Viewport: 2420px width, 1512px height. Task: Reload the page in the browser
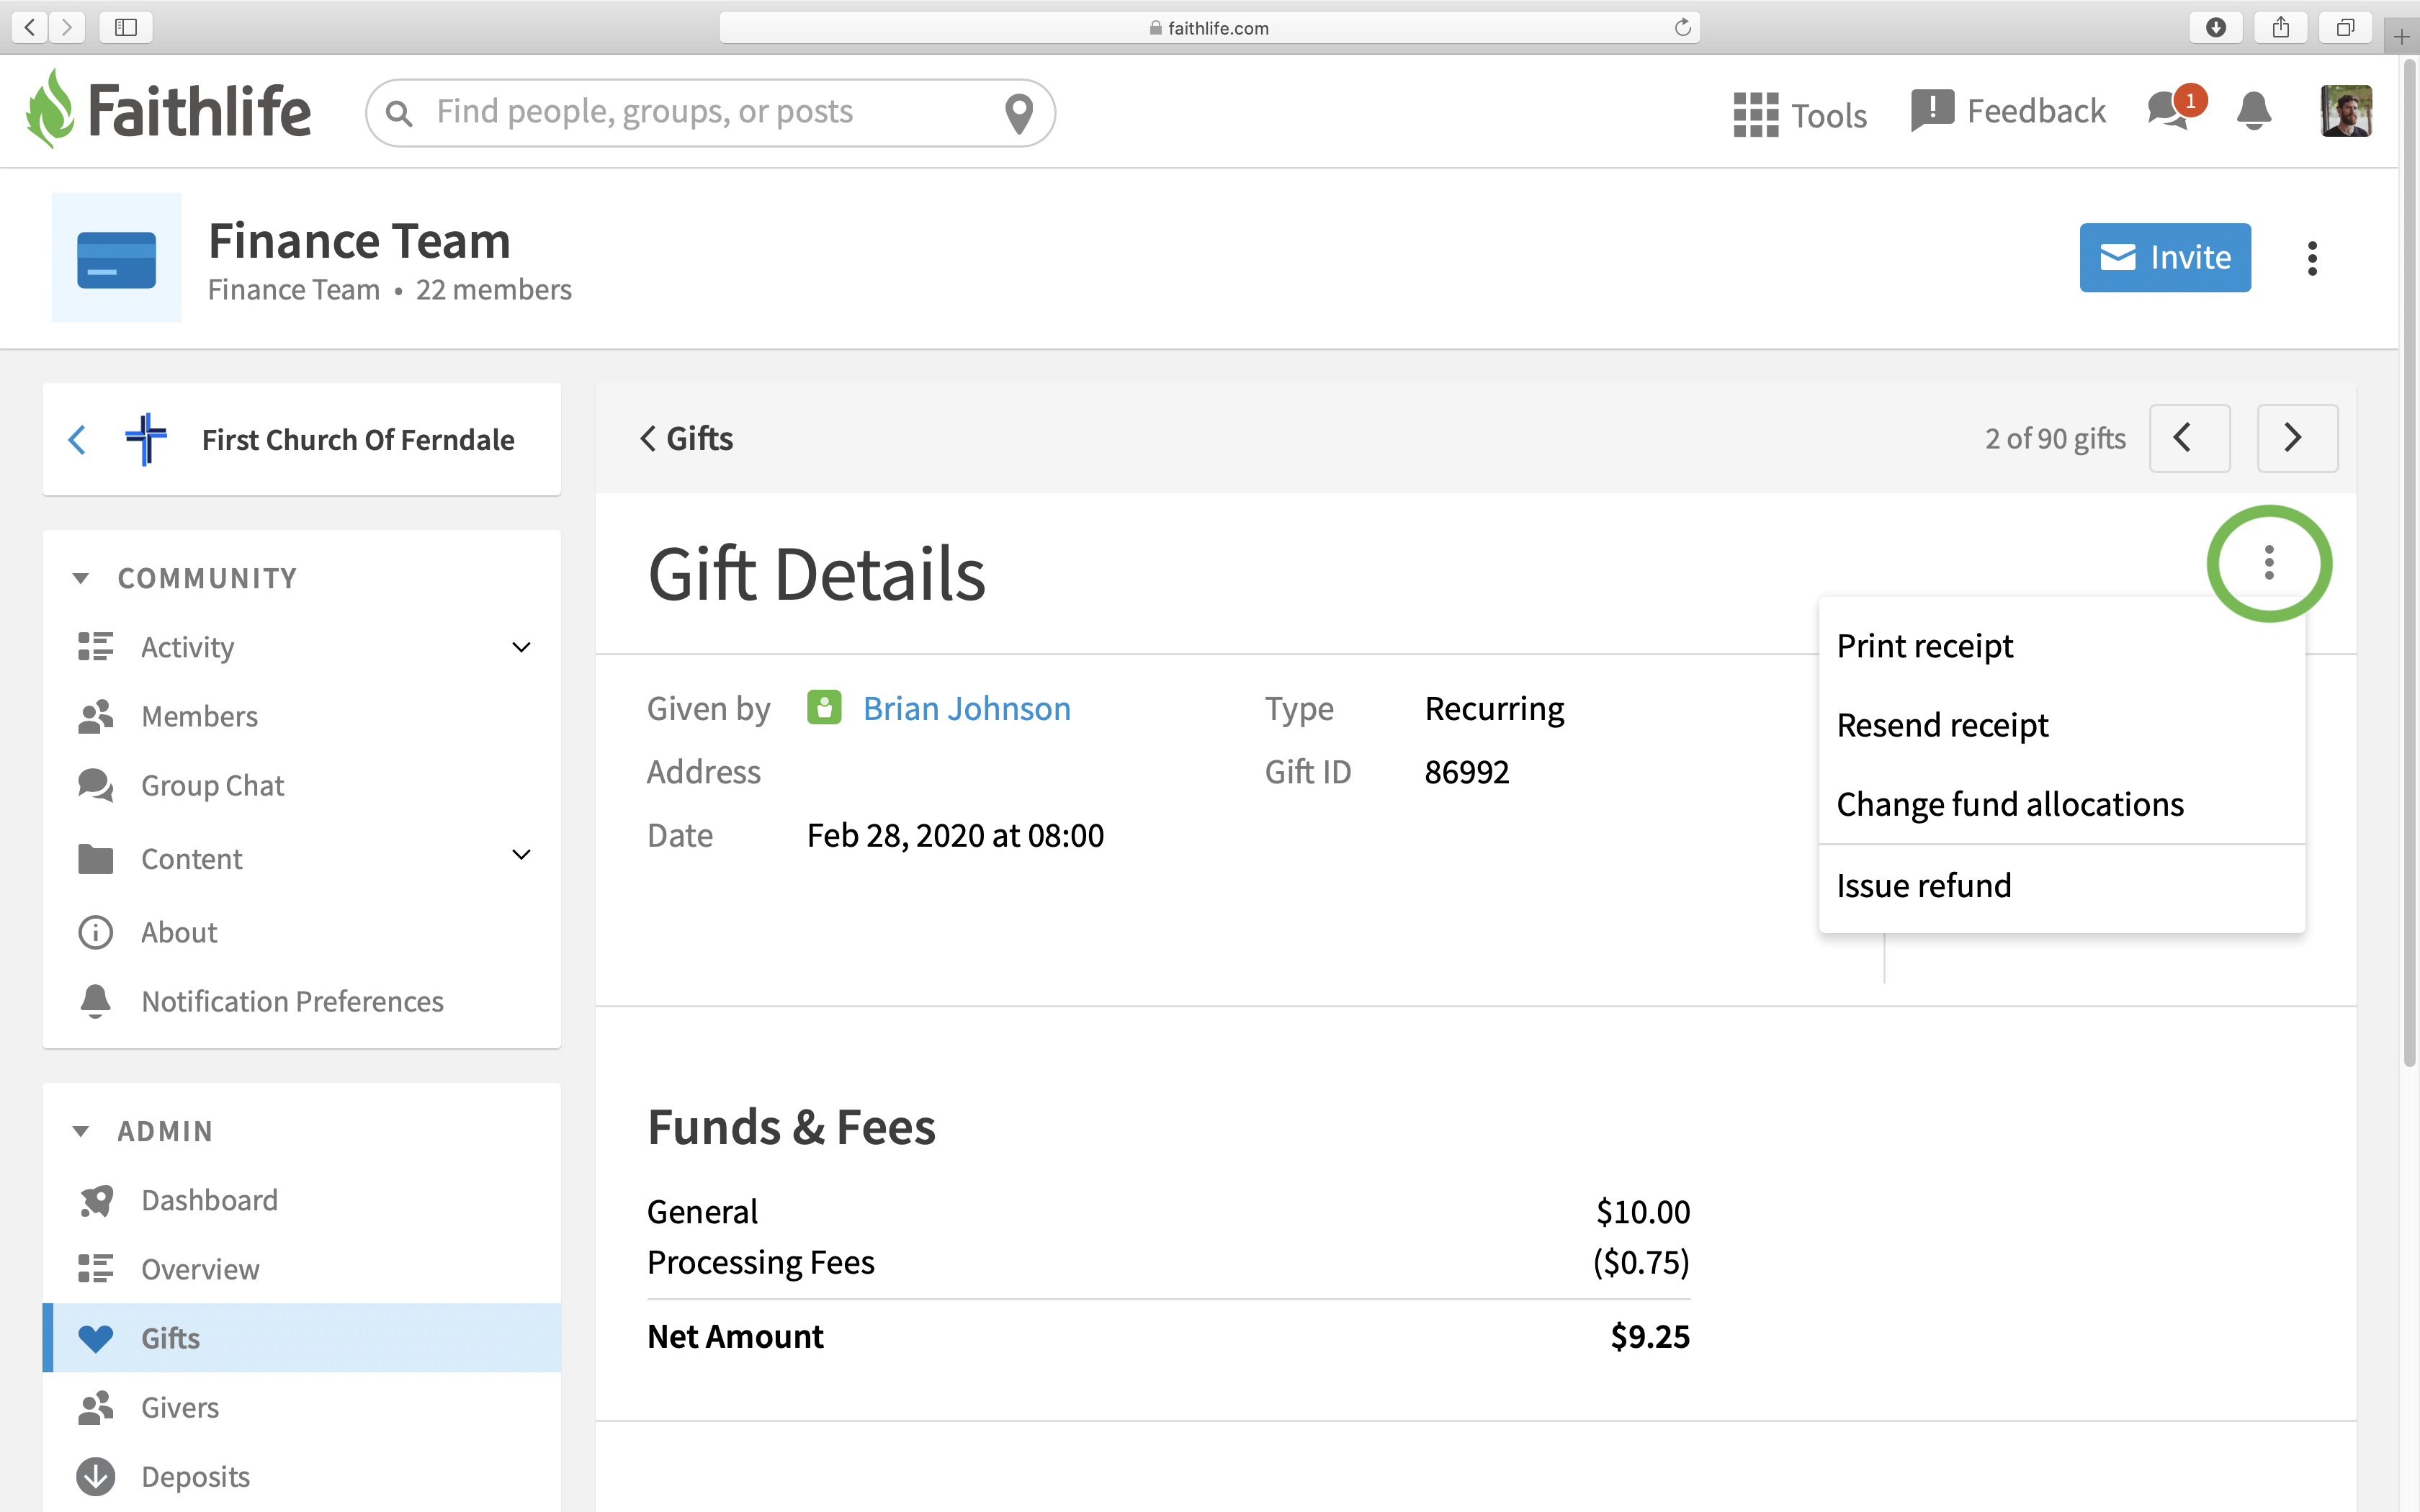tap(1682, 27)
